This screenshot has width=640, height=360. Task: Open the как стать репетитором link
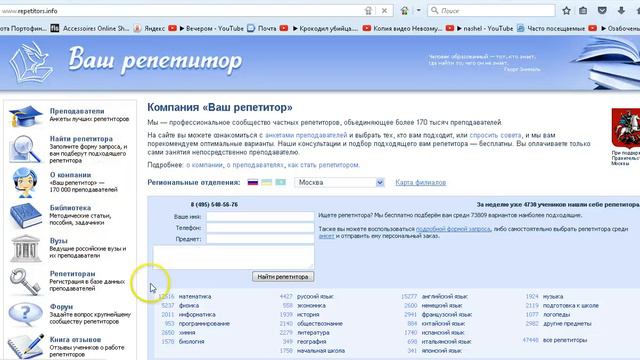tap(323, 165)
